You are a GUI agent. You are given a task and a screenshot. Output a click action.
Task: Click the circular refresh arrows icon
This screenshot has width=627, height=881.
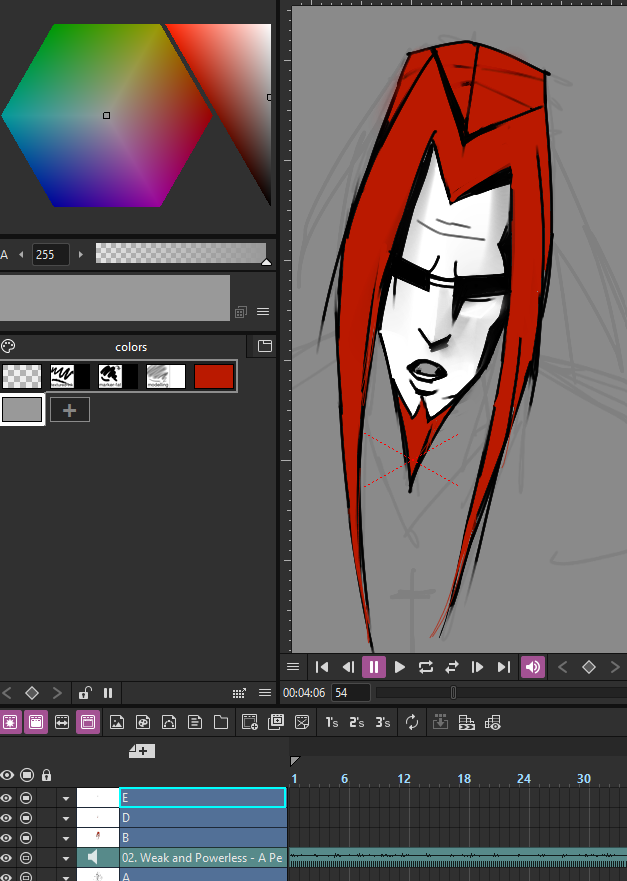coord(412,723)
